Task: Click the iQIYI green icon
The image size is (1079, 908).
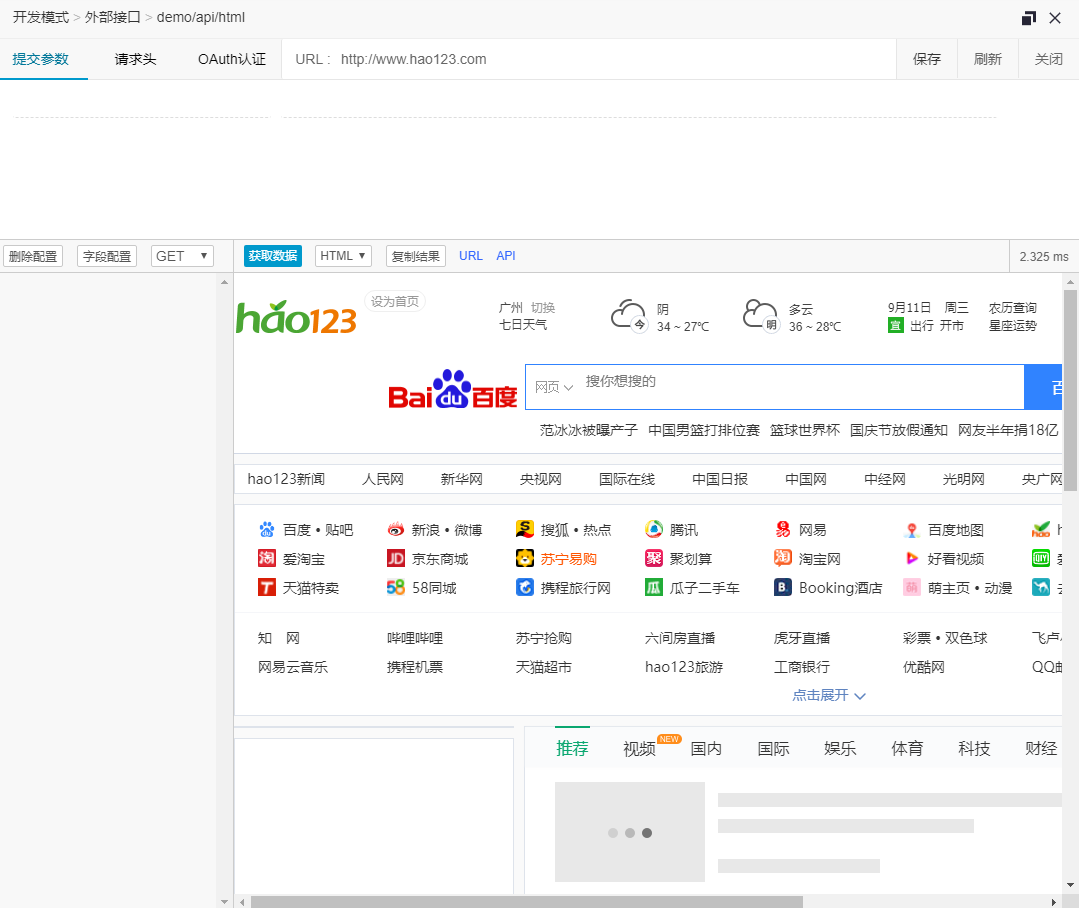Action: coord(1040,558)
